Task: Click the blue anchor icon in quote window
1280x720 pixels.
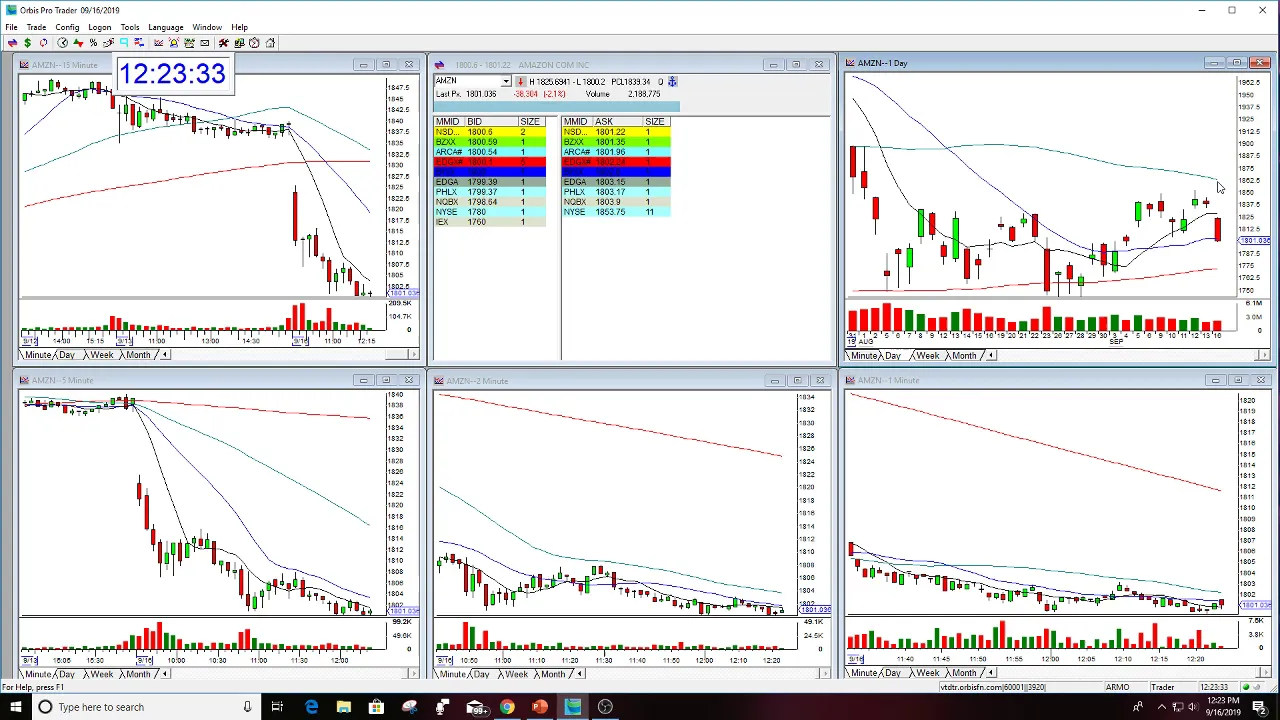Action: click(672, 81)
